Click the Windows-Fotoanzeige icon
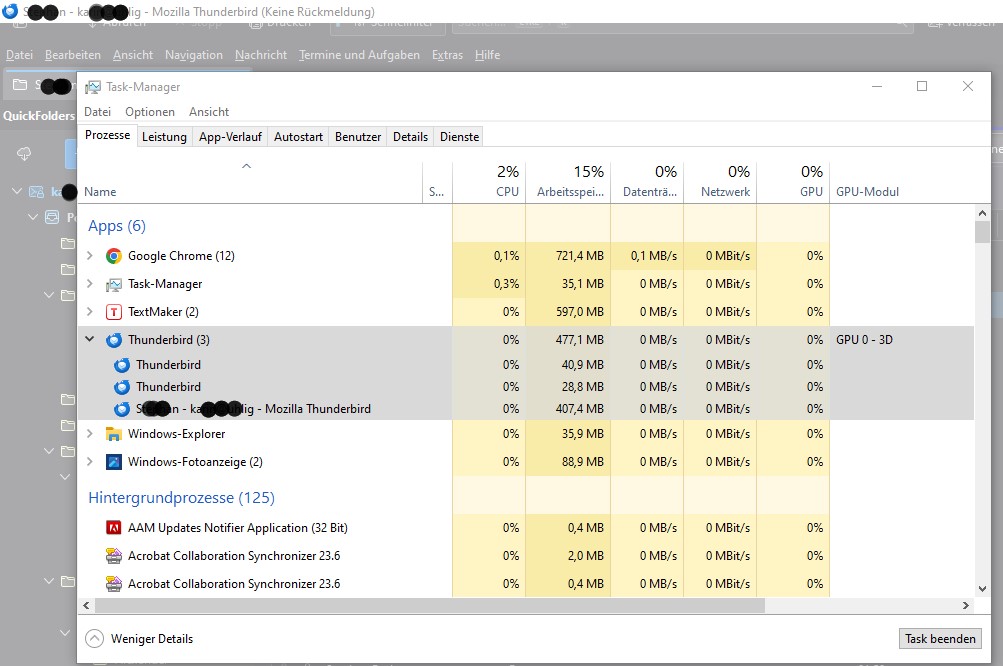This screenshot has height=666, width=1003. coord(114,462)
